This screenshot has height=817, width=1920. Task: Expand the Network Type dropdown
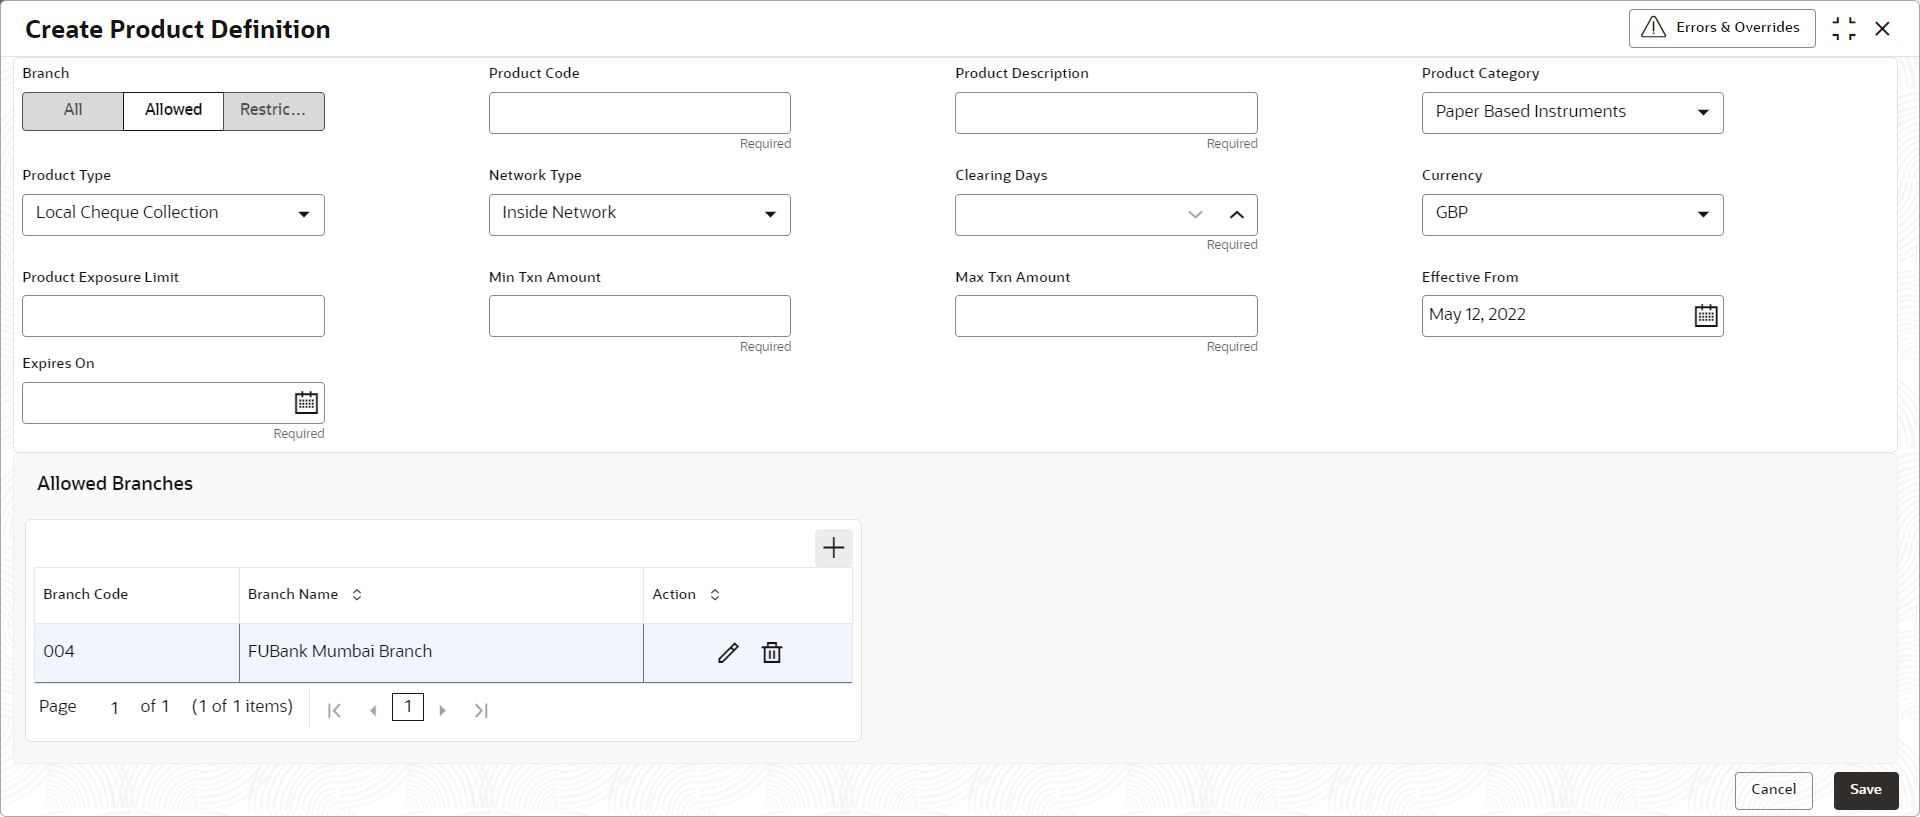pyautogui.click(x=639, y=215)
